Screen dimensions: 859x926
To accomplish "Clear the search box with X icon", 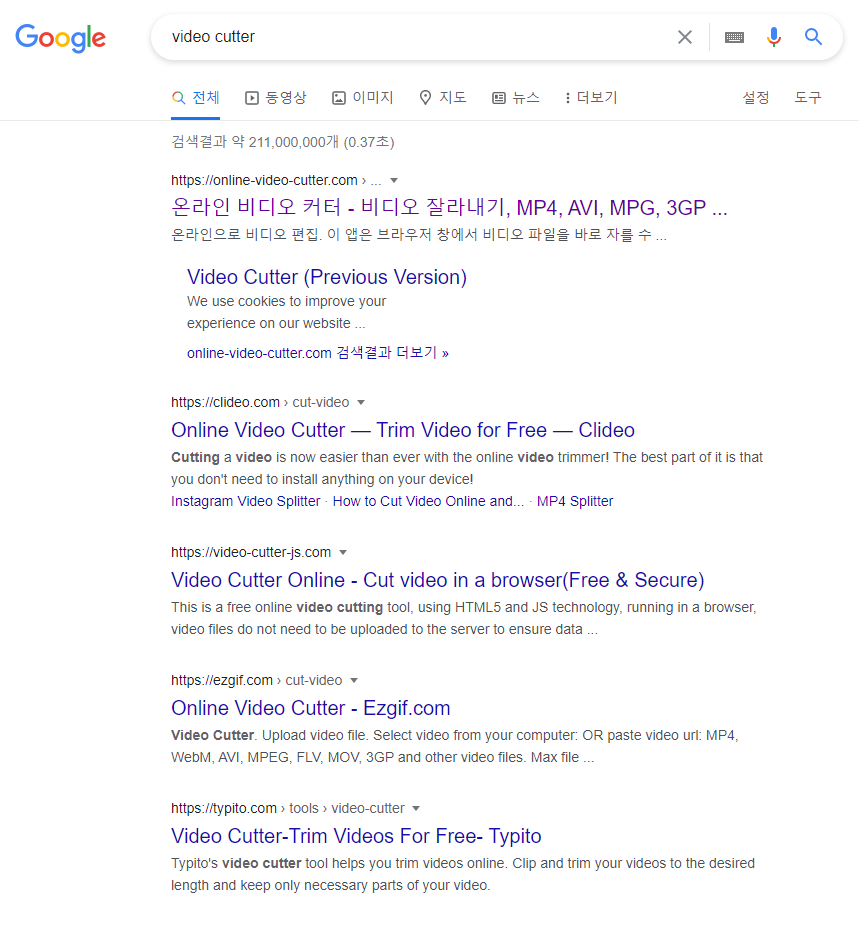I will (x=685, y=37).
